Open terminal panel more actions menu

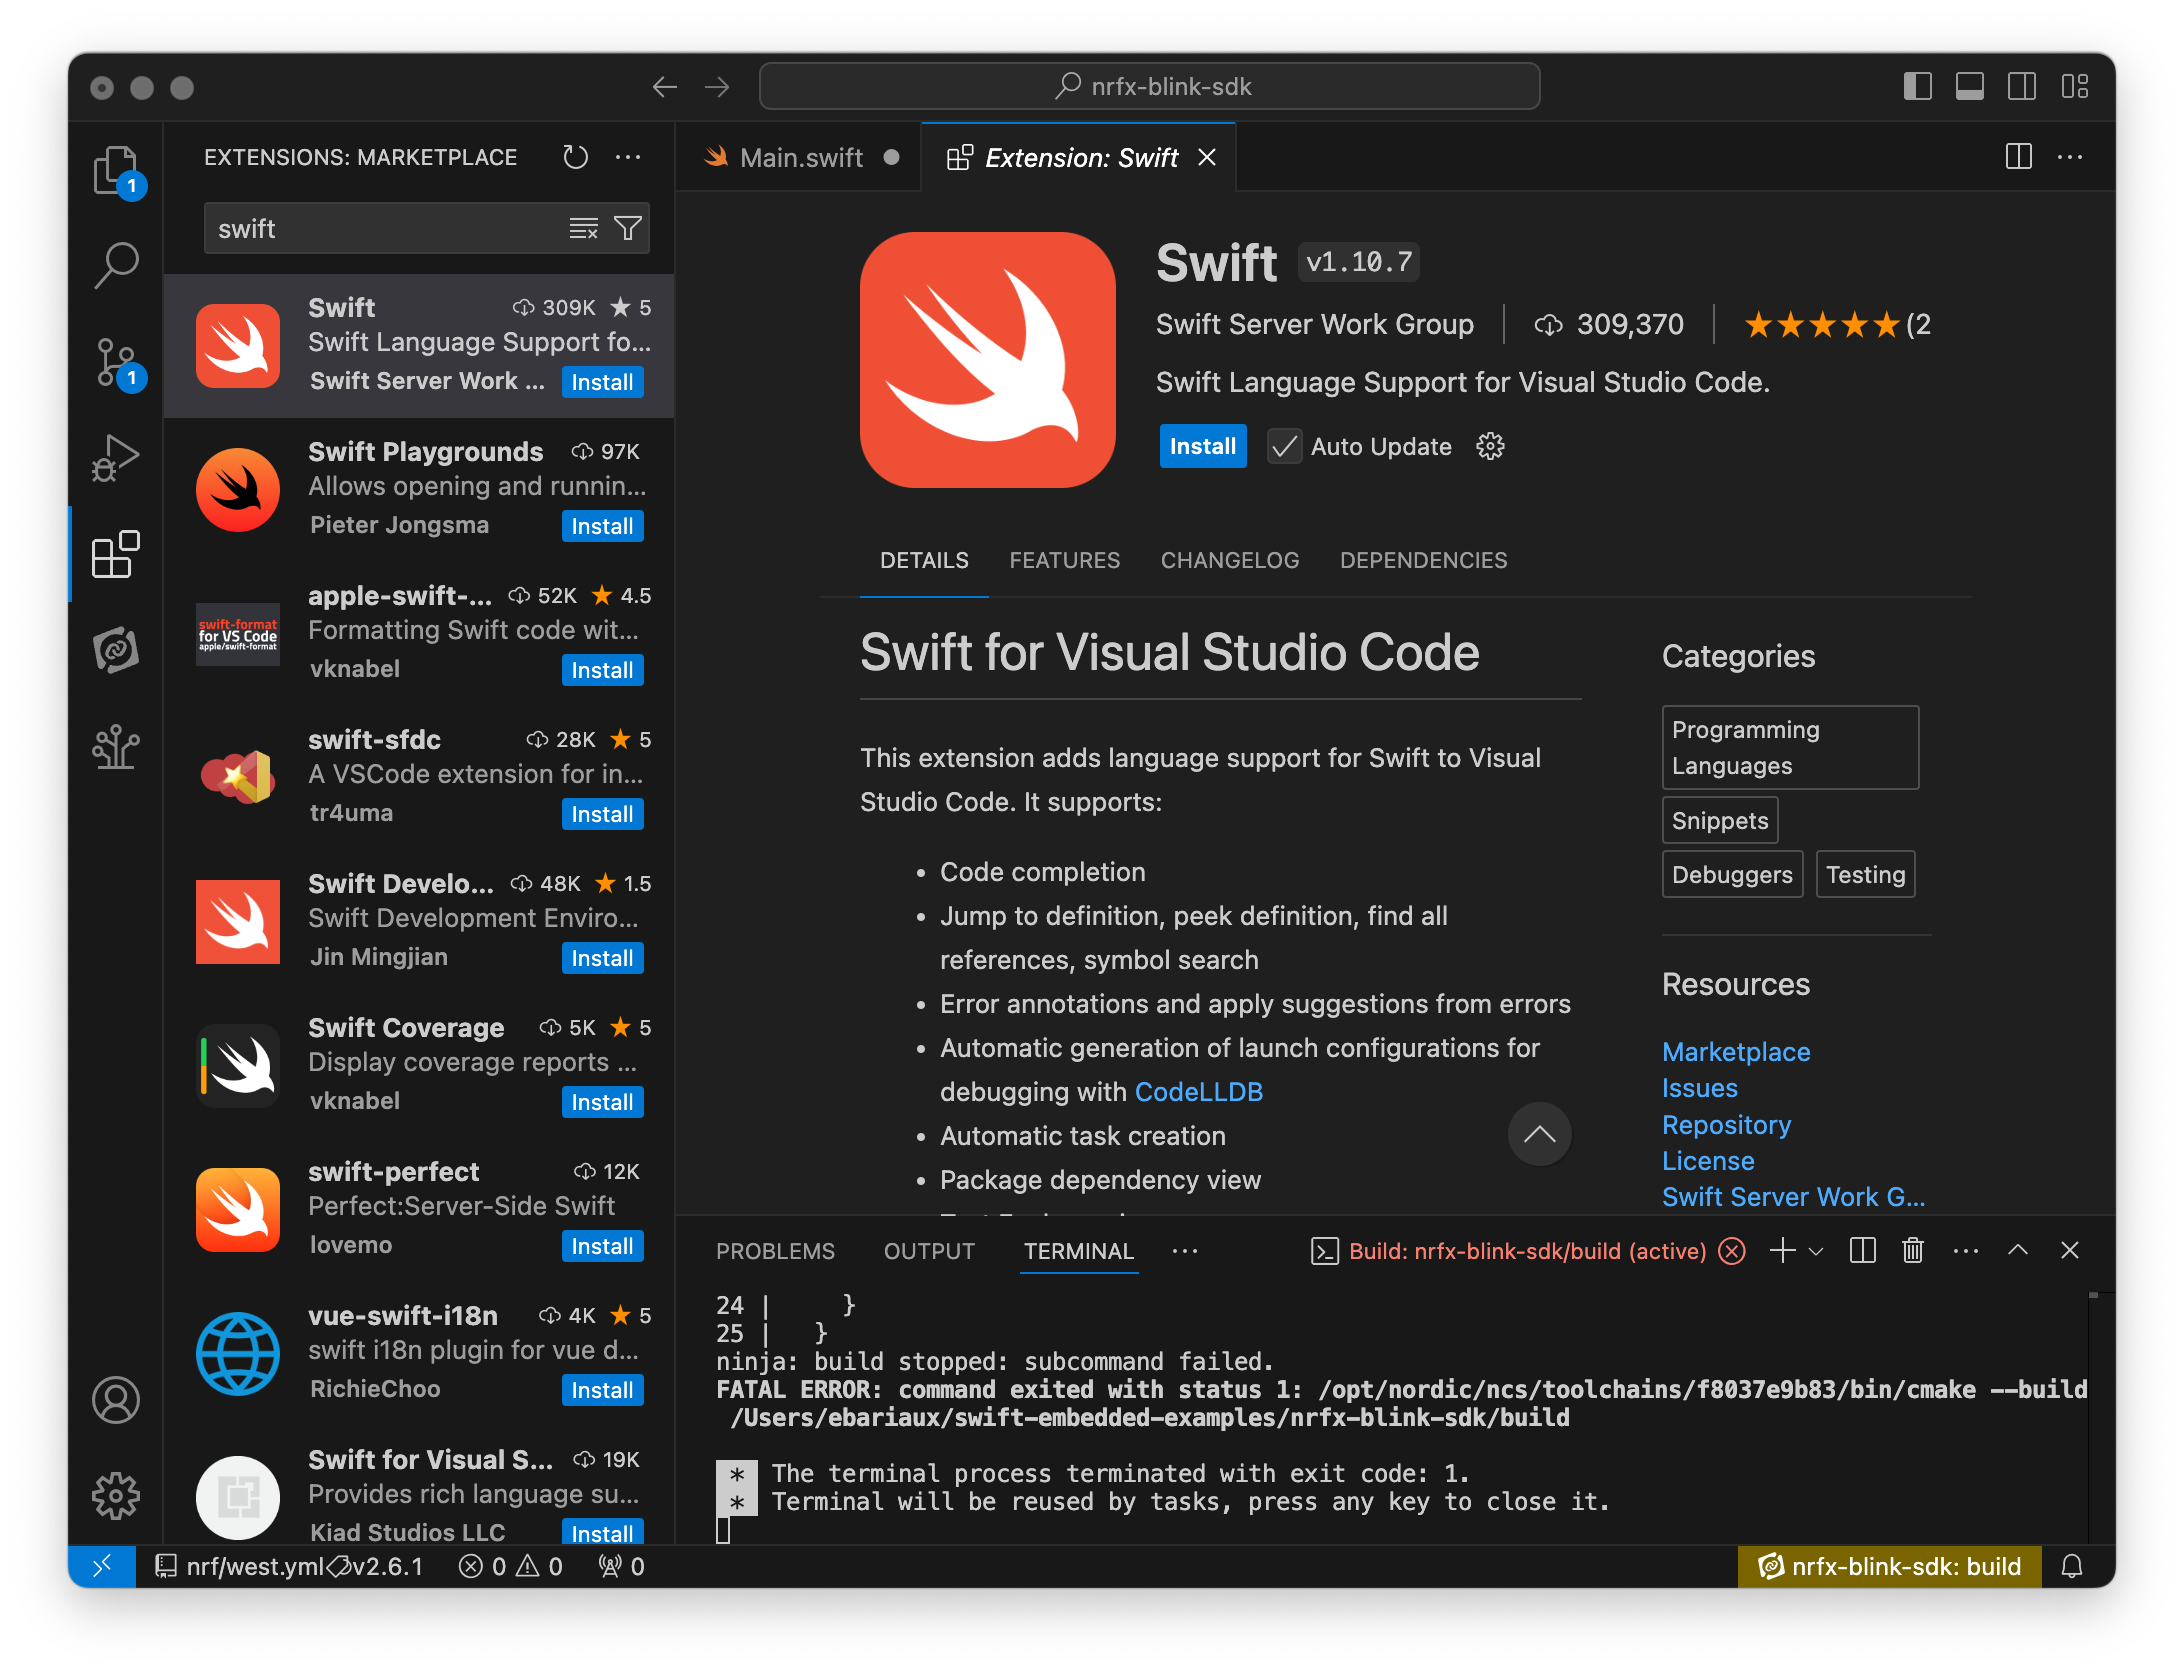[x=1966, y=1251]
